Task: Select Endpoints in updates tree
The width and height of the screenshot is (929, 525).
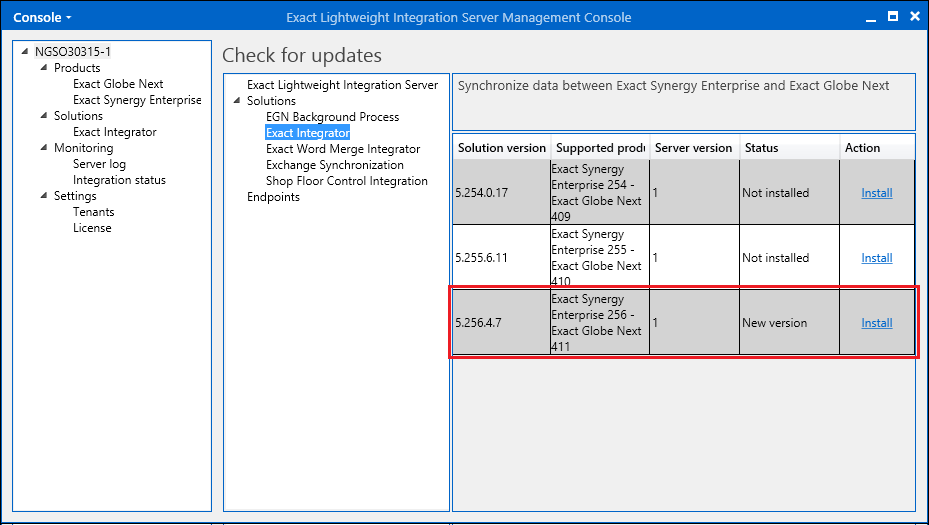Action: pyautogui.click(x=273, y=197)
